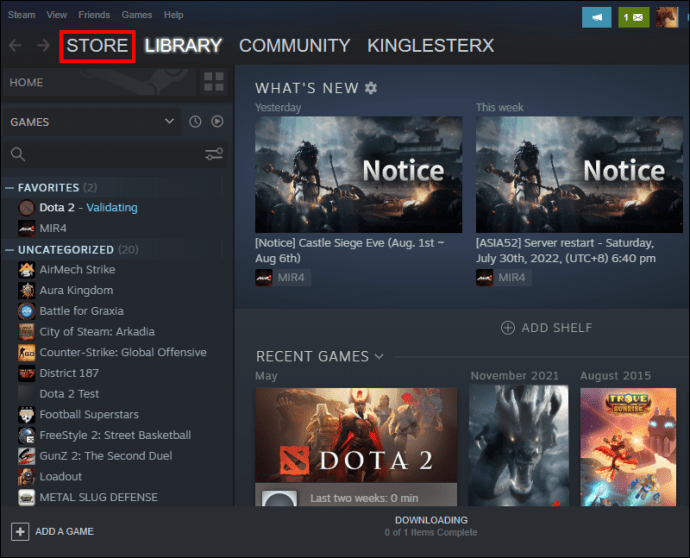Click the back navigation arrow
The width and height of the screenshot is (690, 558).
point(15,45)
